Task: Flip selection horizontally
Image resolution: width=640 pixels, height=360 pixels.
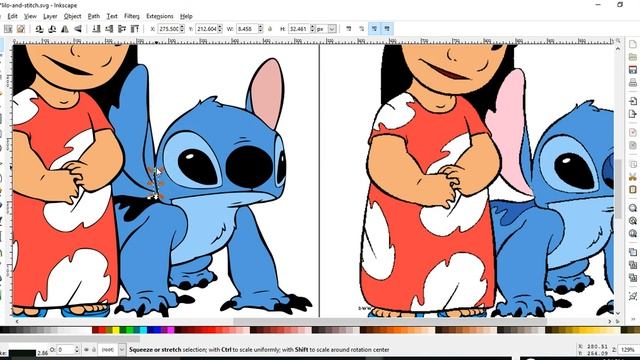Action: pyautogui.click(x=64, y=29)
